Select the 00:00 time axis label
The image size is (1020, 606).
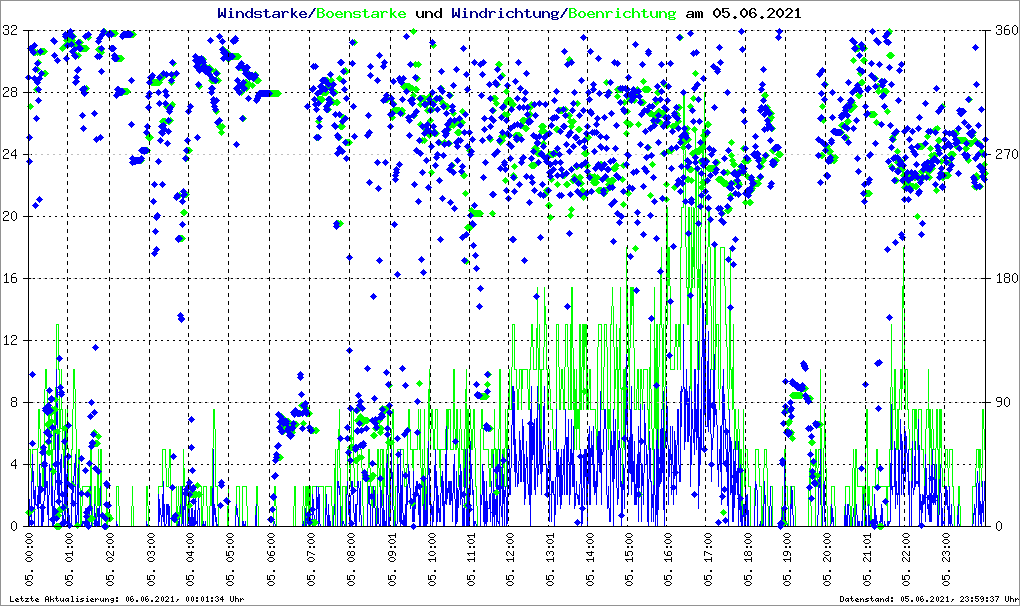tap(29, 560)
